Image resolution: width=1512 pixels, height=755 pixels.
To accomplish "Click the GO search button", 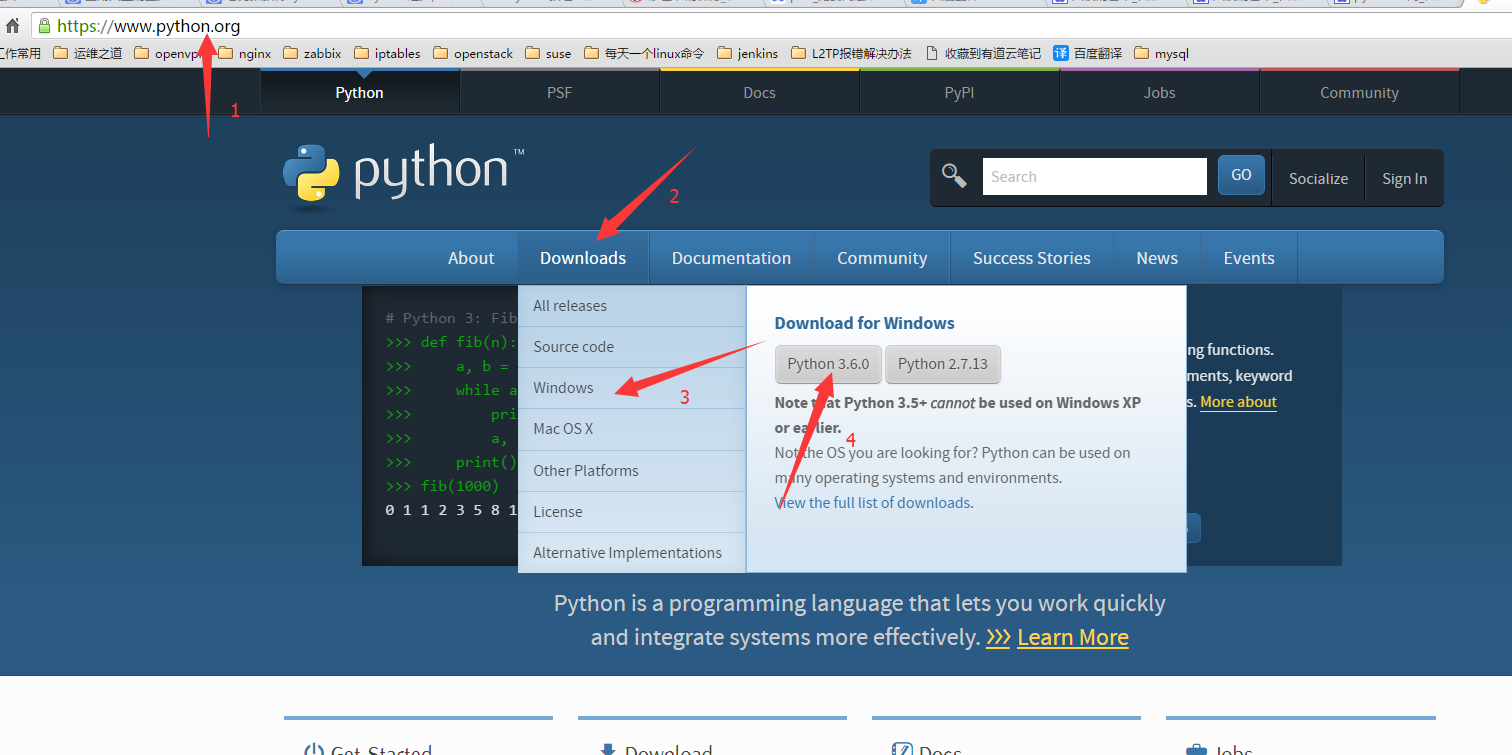I will click(1241, 175).
